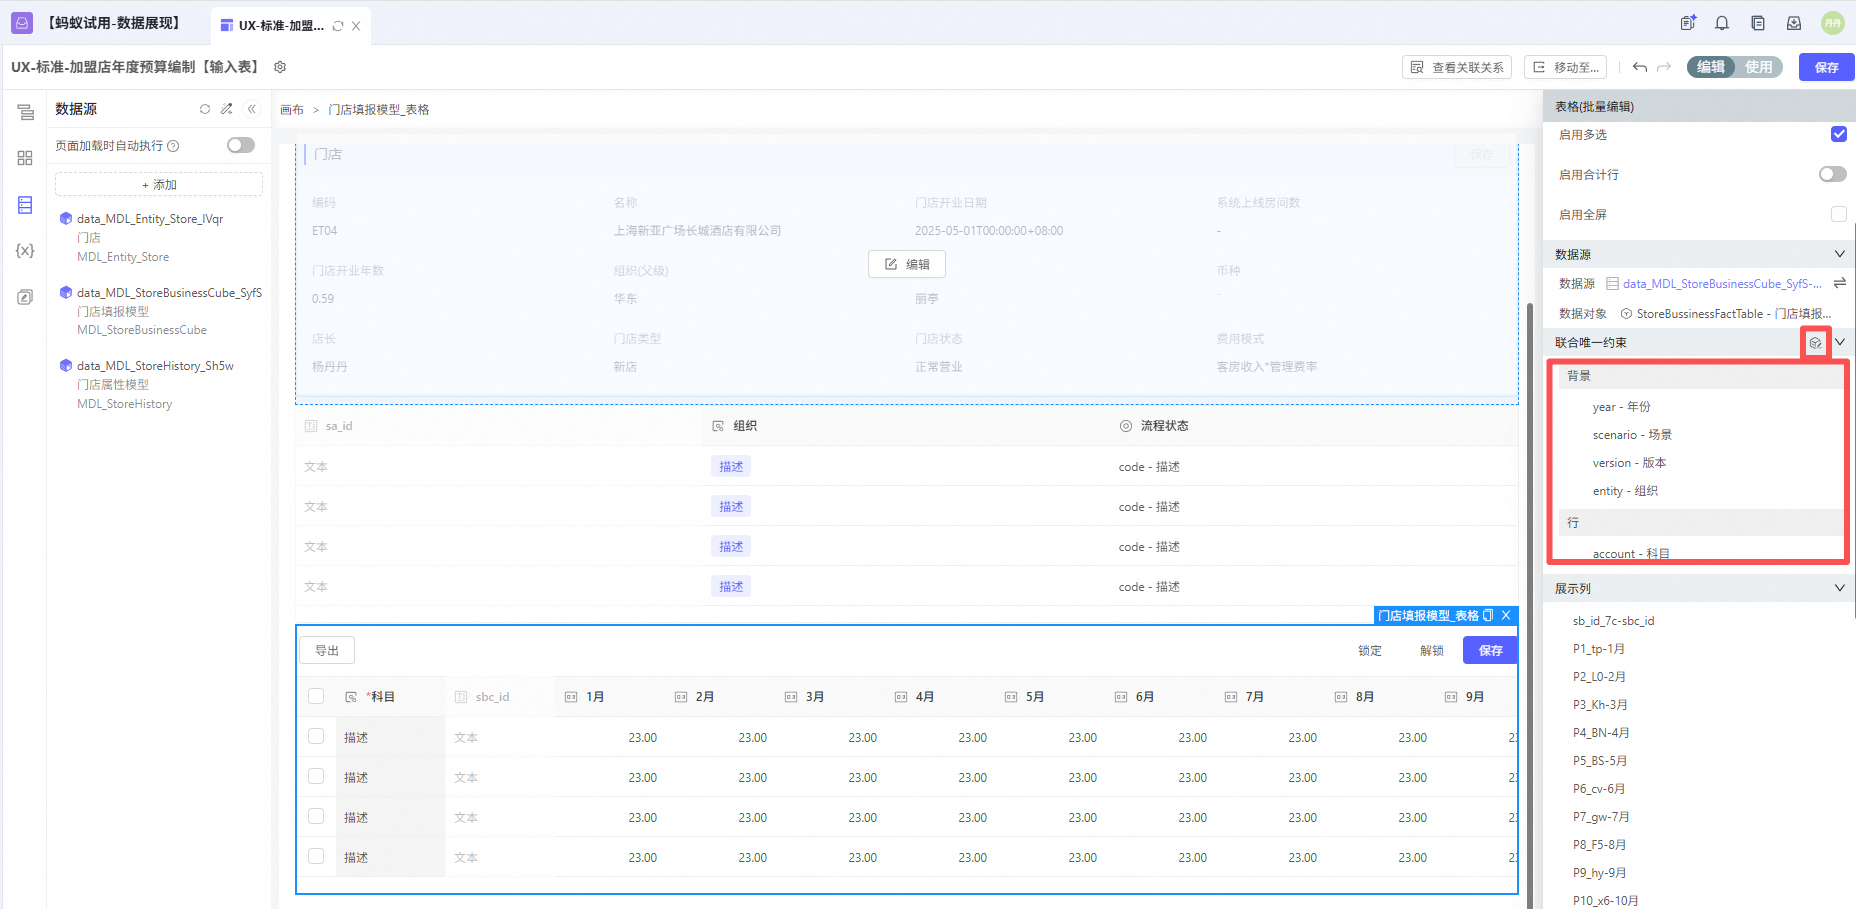Open the variables {x} sidebar panel
Viewport: 1856px width, 909px height.
(x=25, y=251)
